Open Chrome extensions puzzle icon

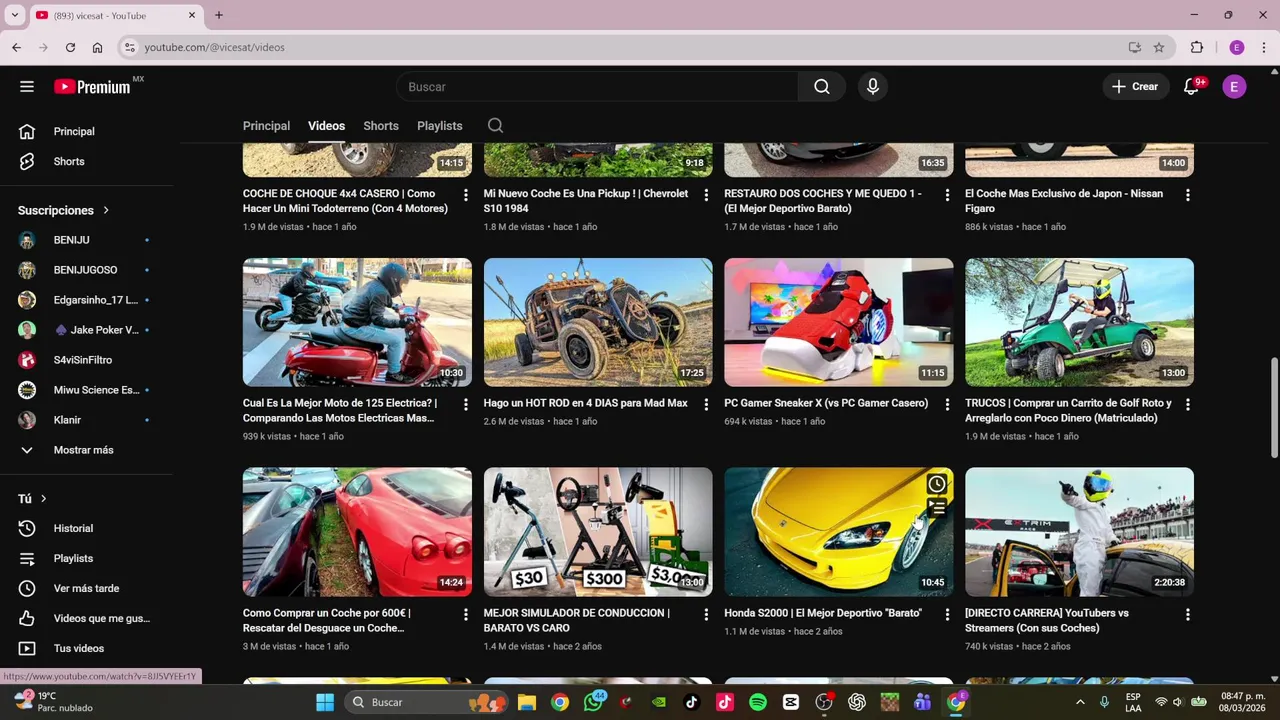tap(1197, 47)
